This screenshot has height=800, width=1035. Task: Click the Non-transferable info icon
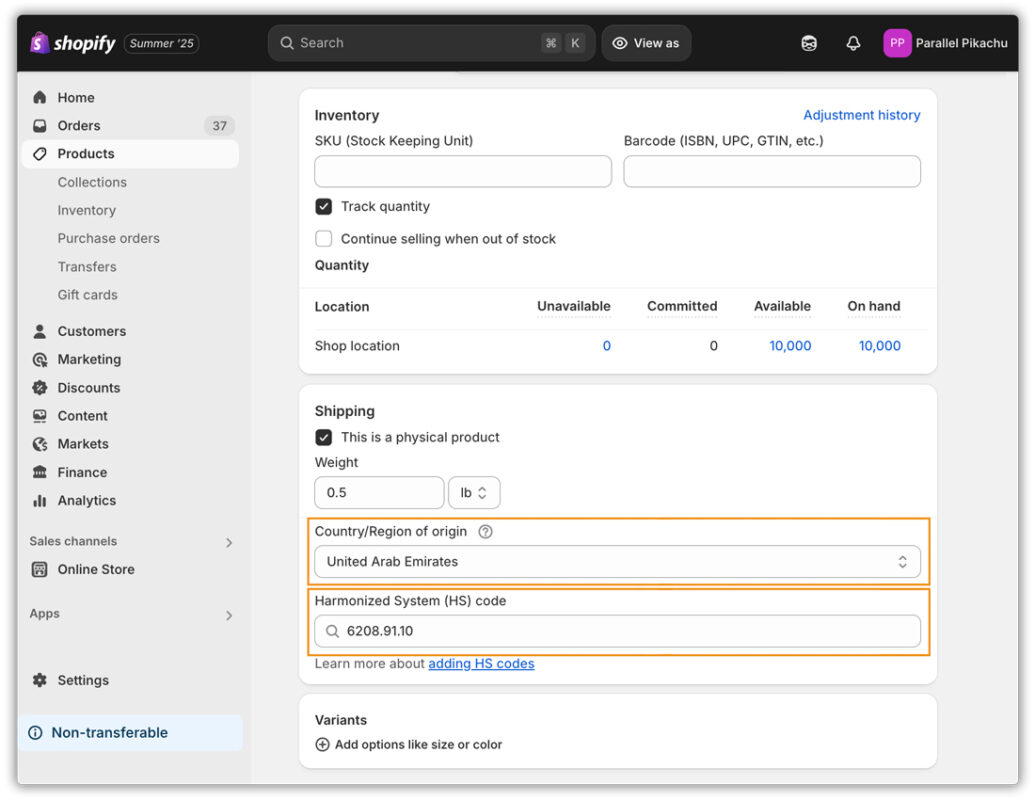pyautogui.click(x=35, y=733)
